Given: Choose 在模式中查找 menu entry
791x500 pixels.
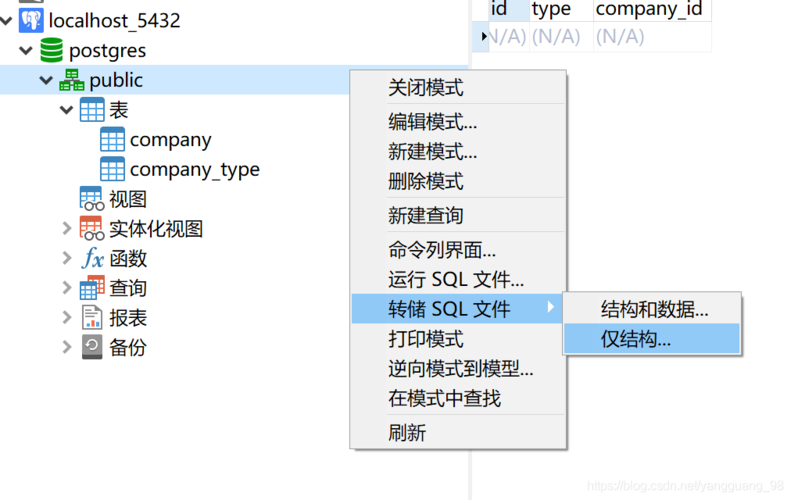Looking at the screenshot, I should click(458, 399).
